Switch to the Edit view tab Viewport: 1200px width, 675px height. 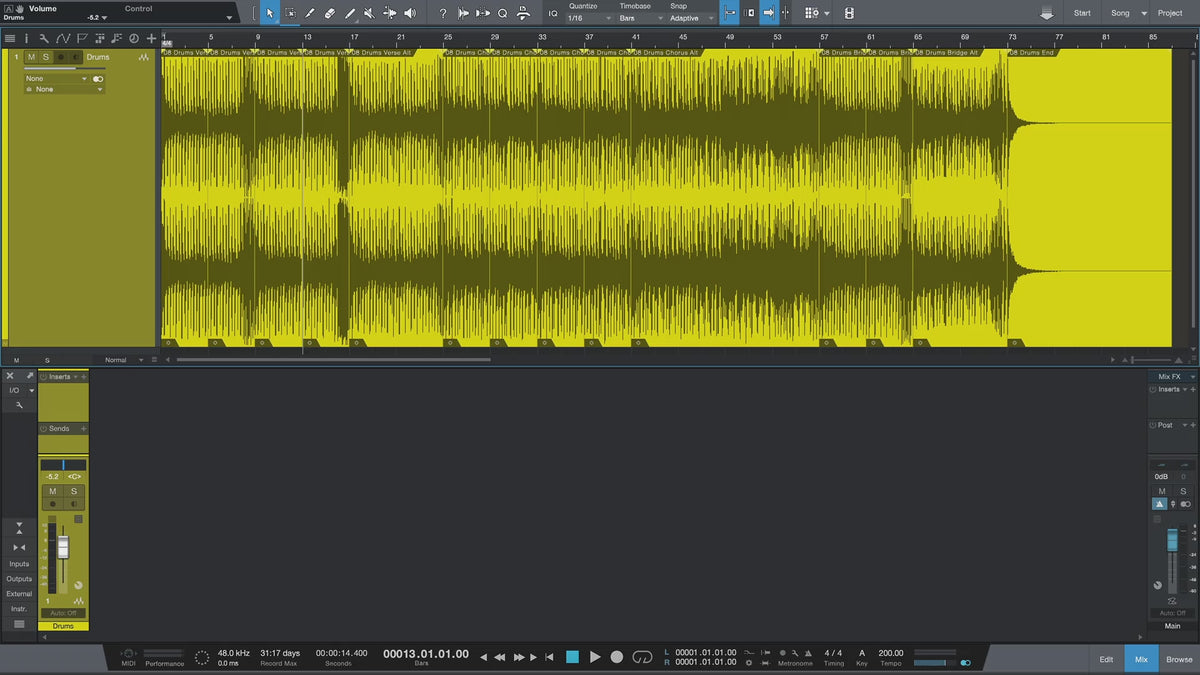coord(1106,659)
